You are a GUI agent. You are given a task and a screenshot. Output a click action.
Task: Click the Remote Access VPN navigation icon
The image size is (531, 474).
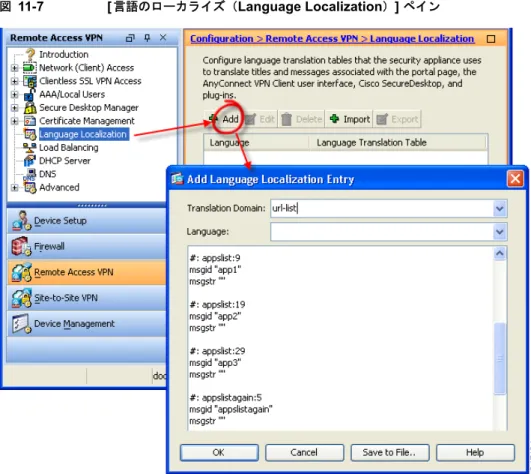coord(22,272)
